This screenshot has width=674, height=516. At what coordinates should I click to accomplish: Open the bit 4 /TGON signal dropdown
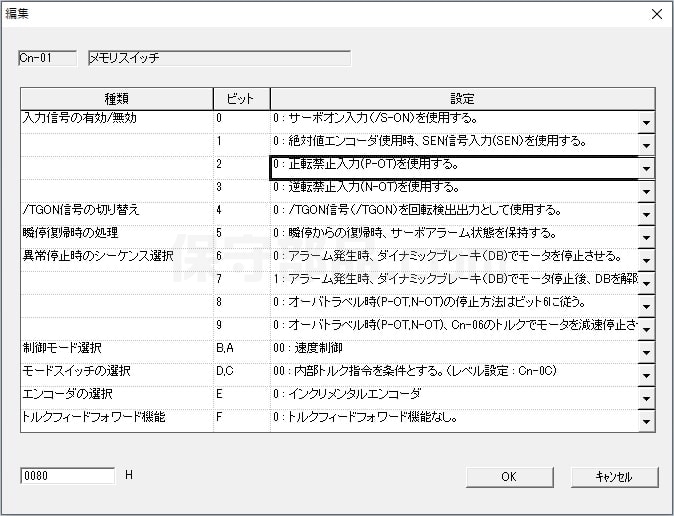(646, 214)
